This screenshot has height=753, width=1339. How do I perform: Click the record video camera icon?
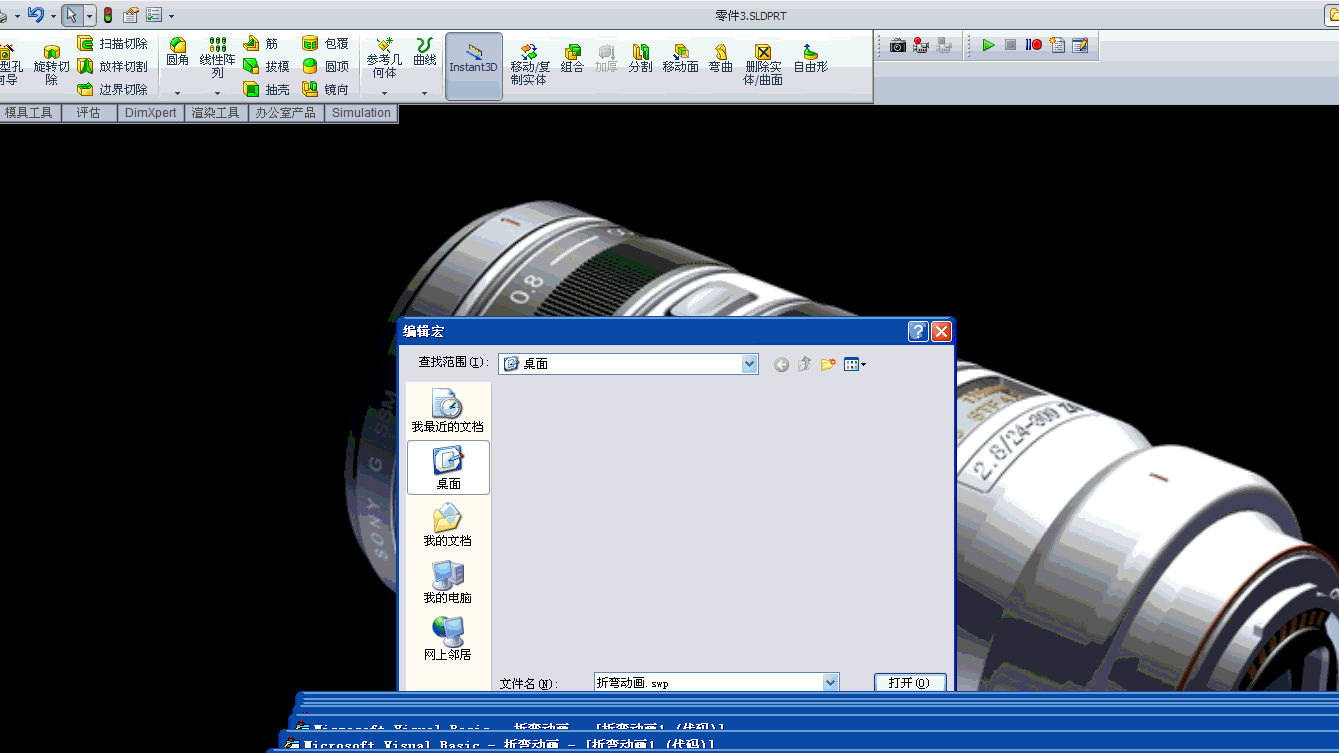pyautogui.click(x=921, y=45)
